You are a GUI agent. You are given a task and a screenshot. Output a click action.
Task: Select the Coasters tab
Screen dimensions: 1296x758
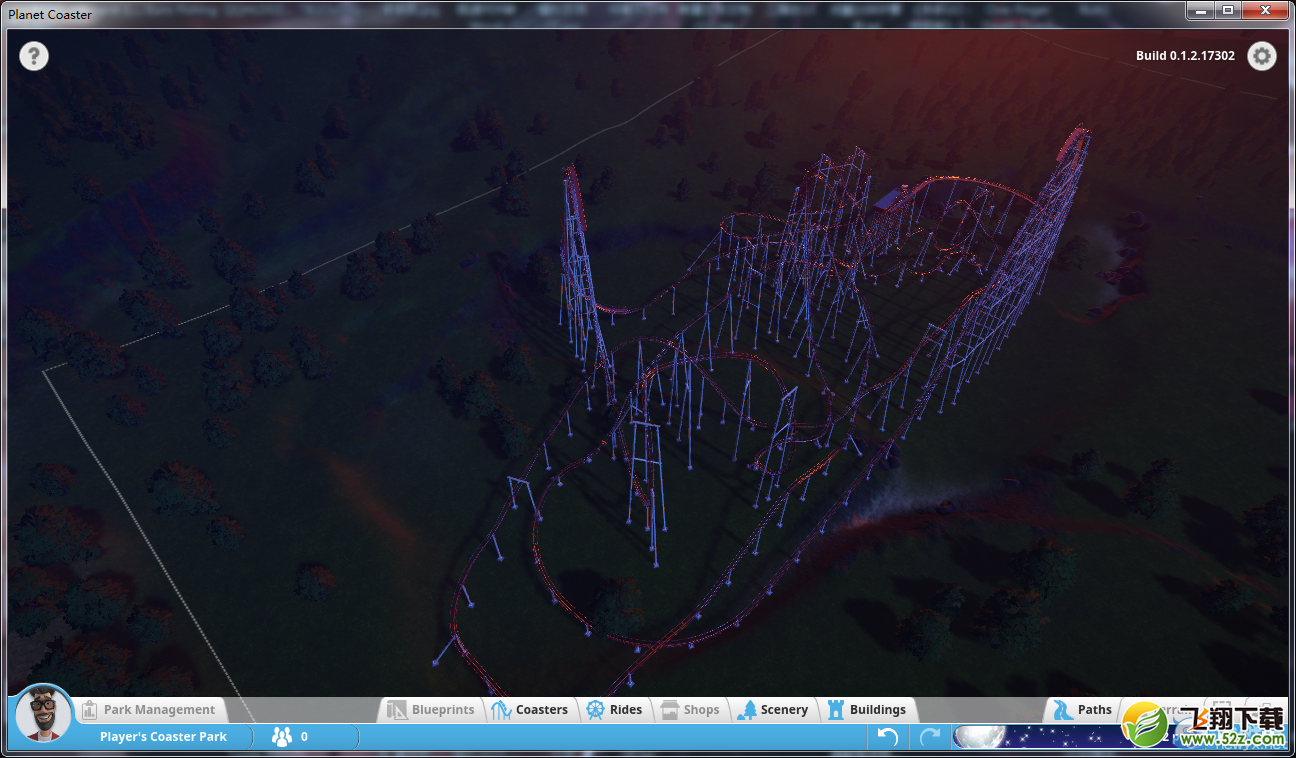(530, 710)
